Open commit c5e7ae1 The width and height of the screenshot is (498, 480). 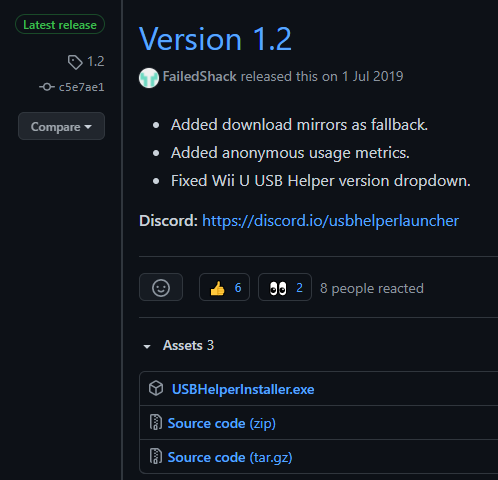[x=81, y=87]
